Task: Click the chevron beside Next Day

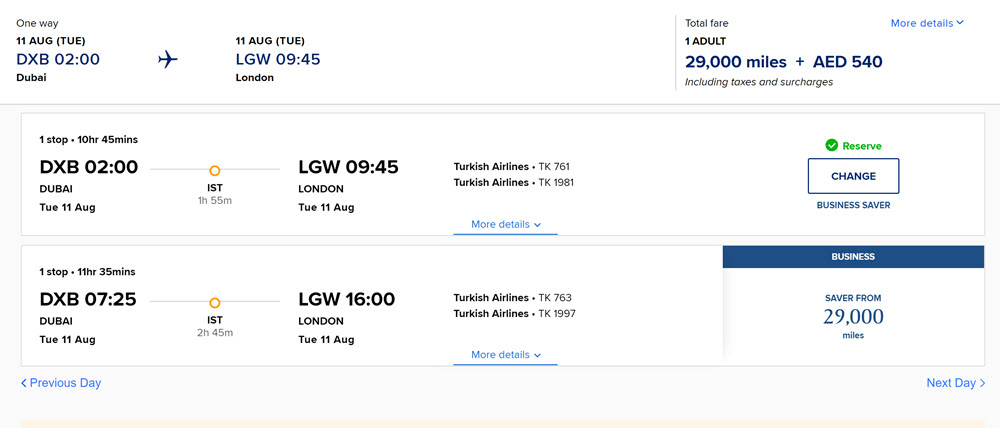Action: coord(982,383)
